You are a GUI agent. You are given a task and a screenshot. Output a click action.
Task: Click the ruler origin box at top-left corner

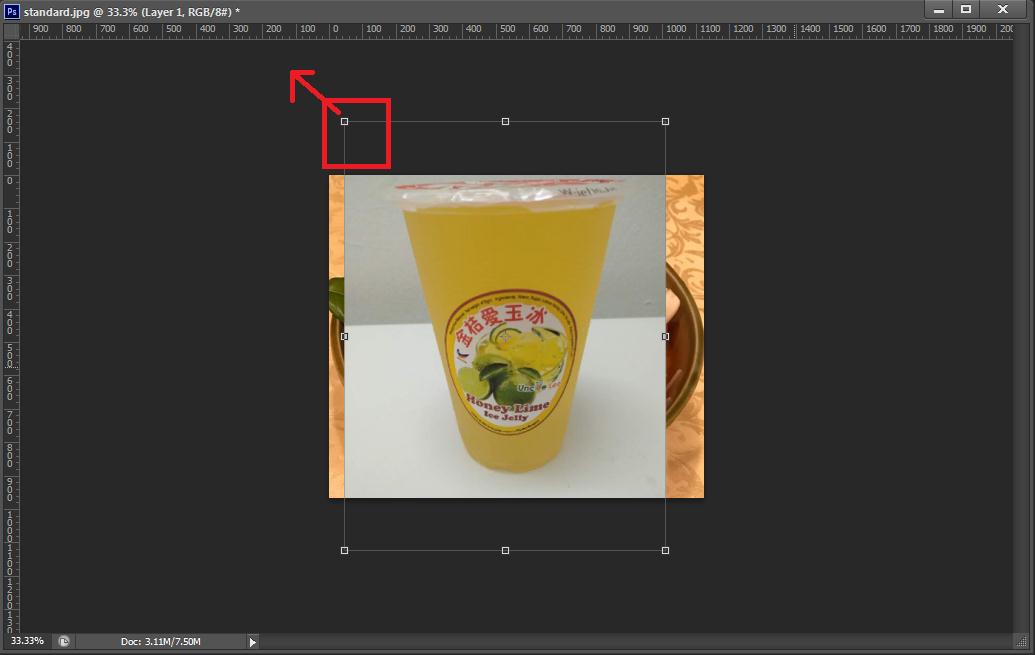(11, 30)
